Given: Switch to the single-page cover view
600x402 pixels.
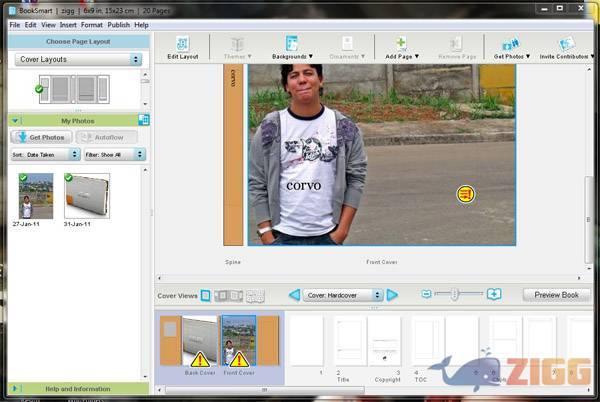Looking at the screenshot, I should click(x=206, y=295).
